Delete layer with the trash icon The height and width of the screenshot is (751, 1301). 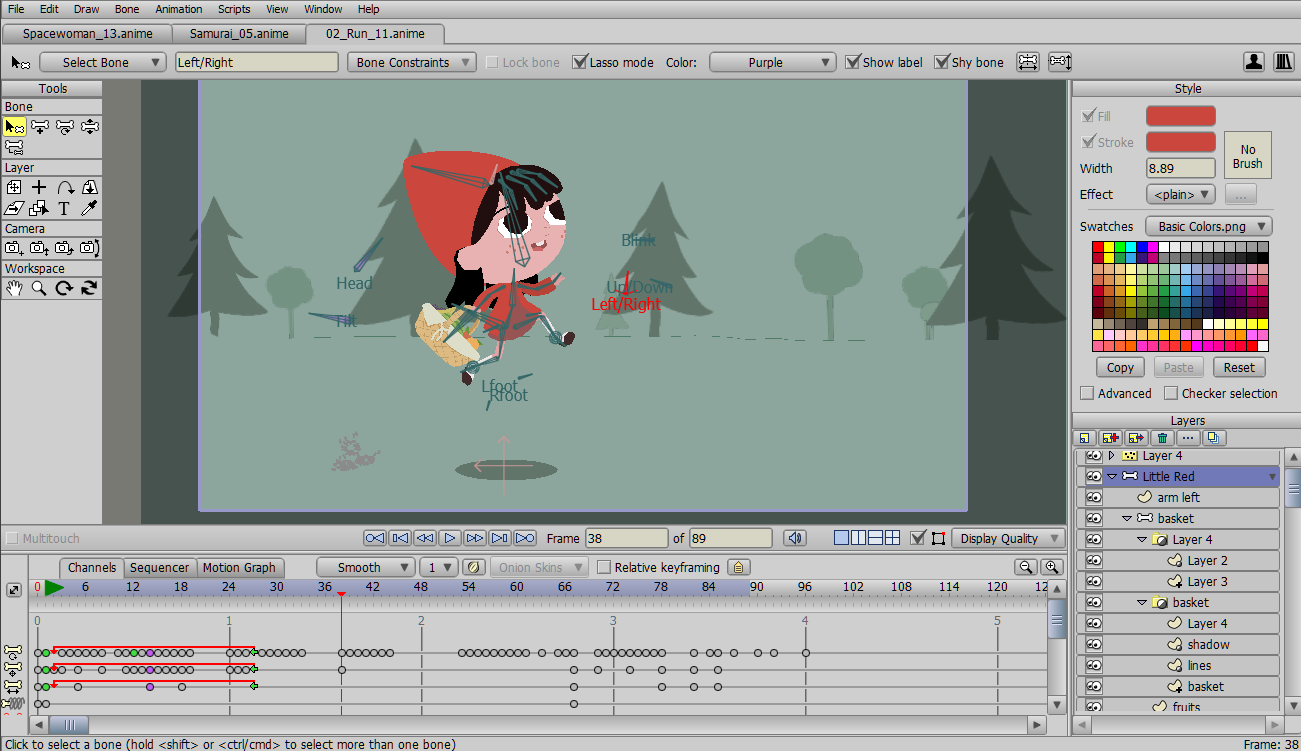pos(1161,438)
